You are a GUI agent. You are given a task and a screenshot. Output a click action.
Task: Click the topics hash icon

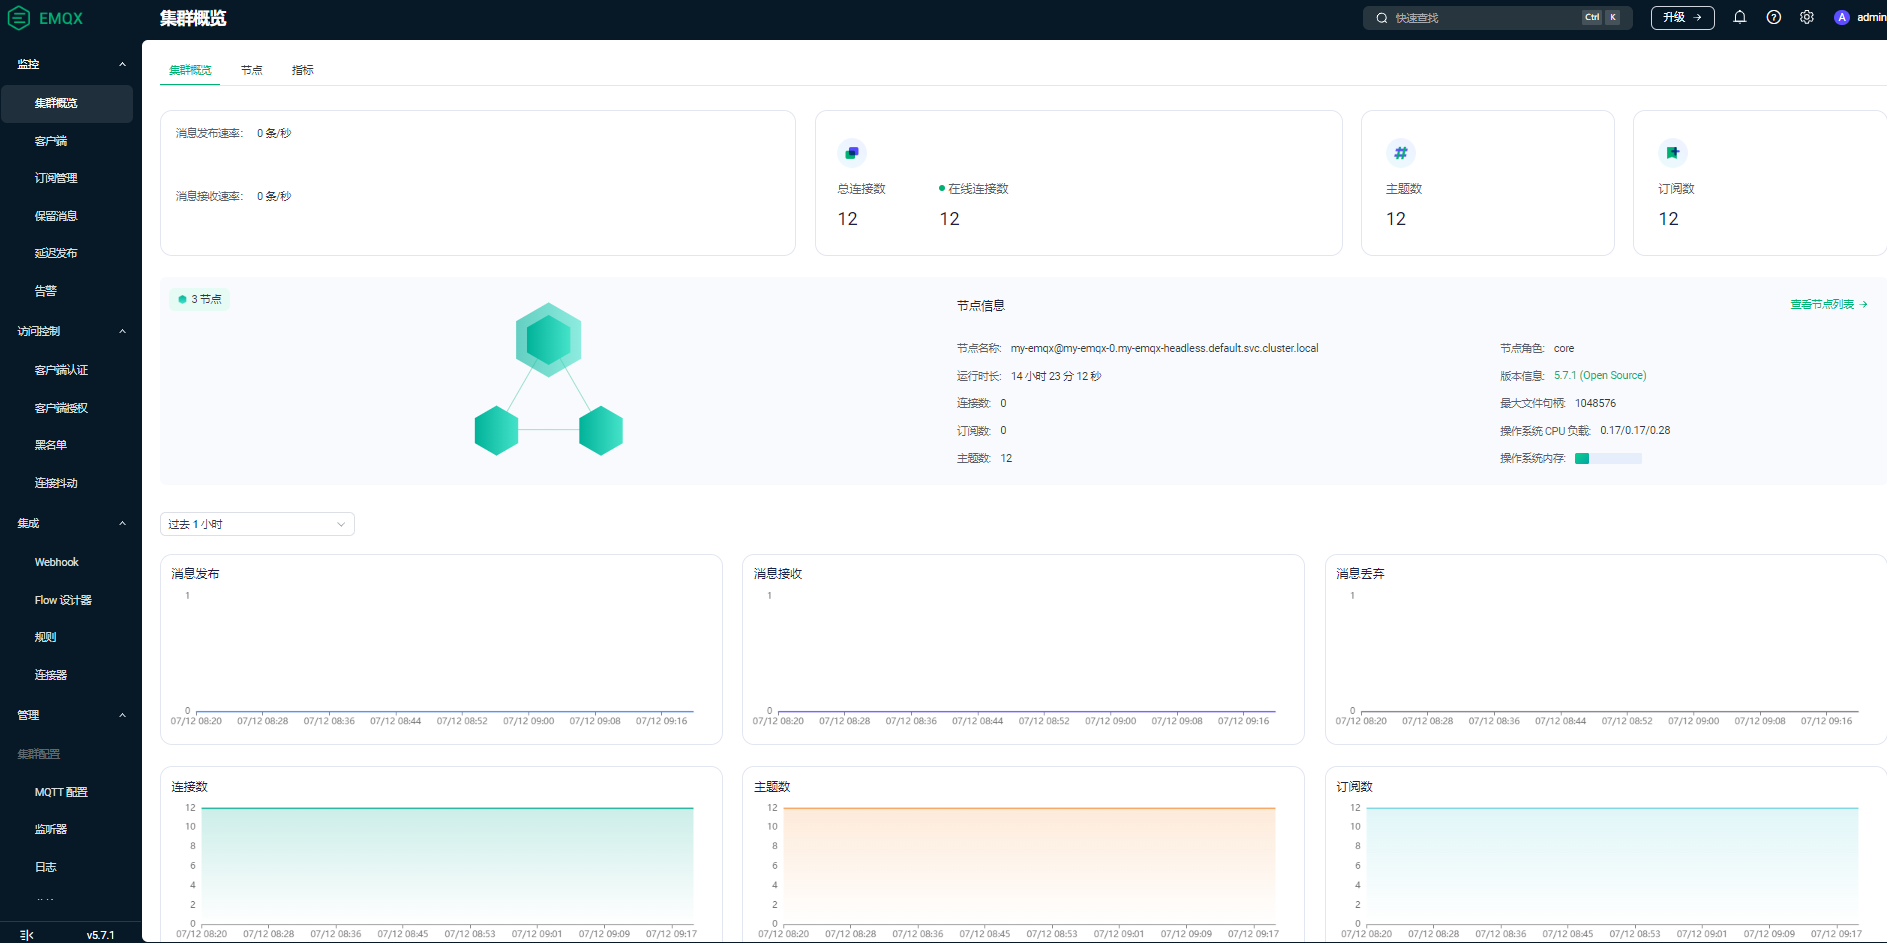tap(1400, 153)
